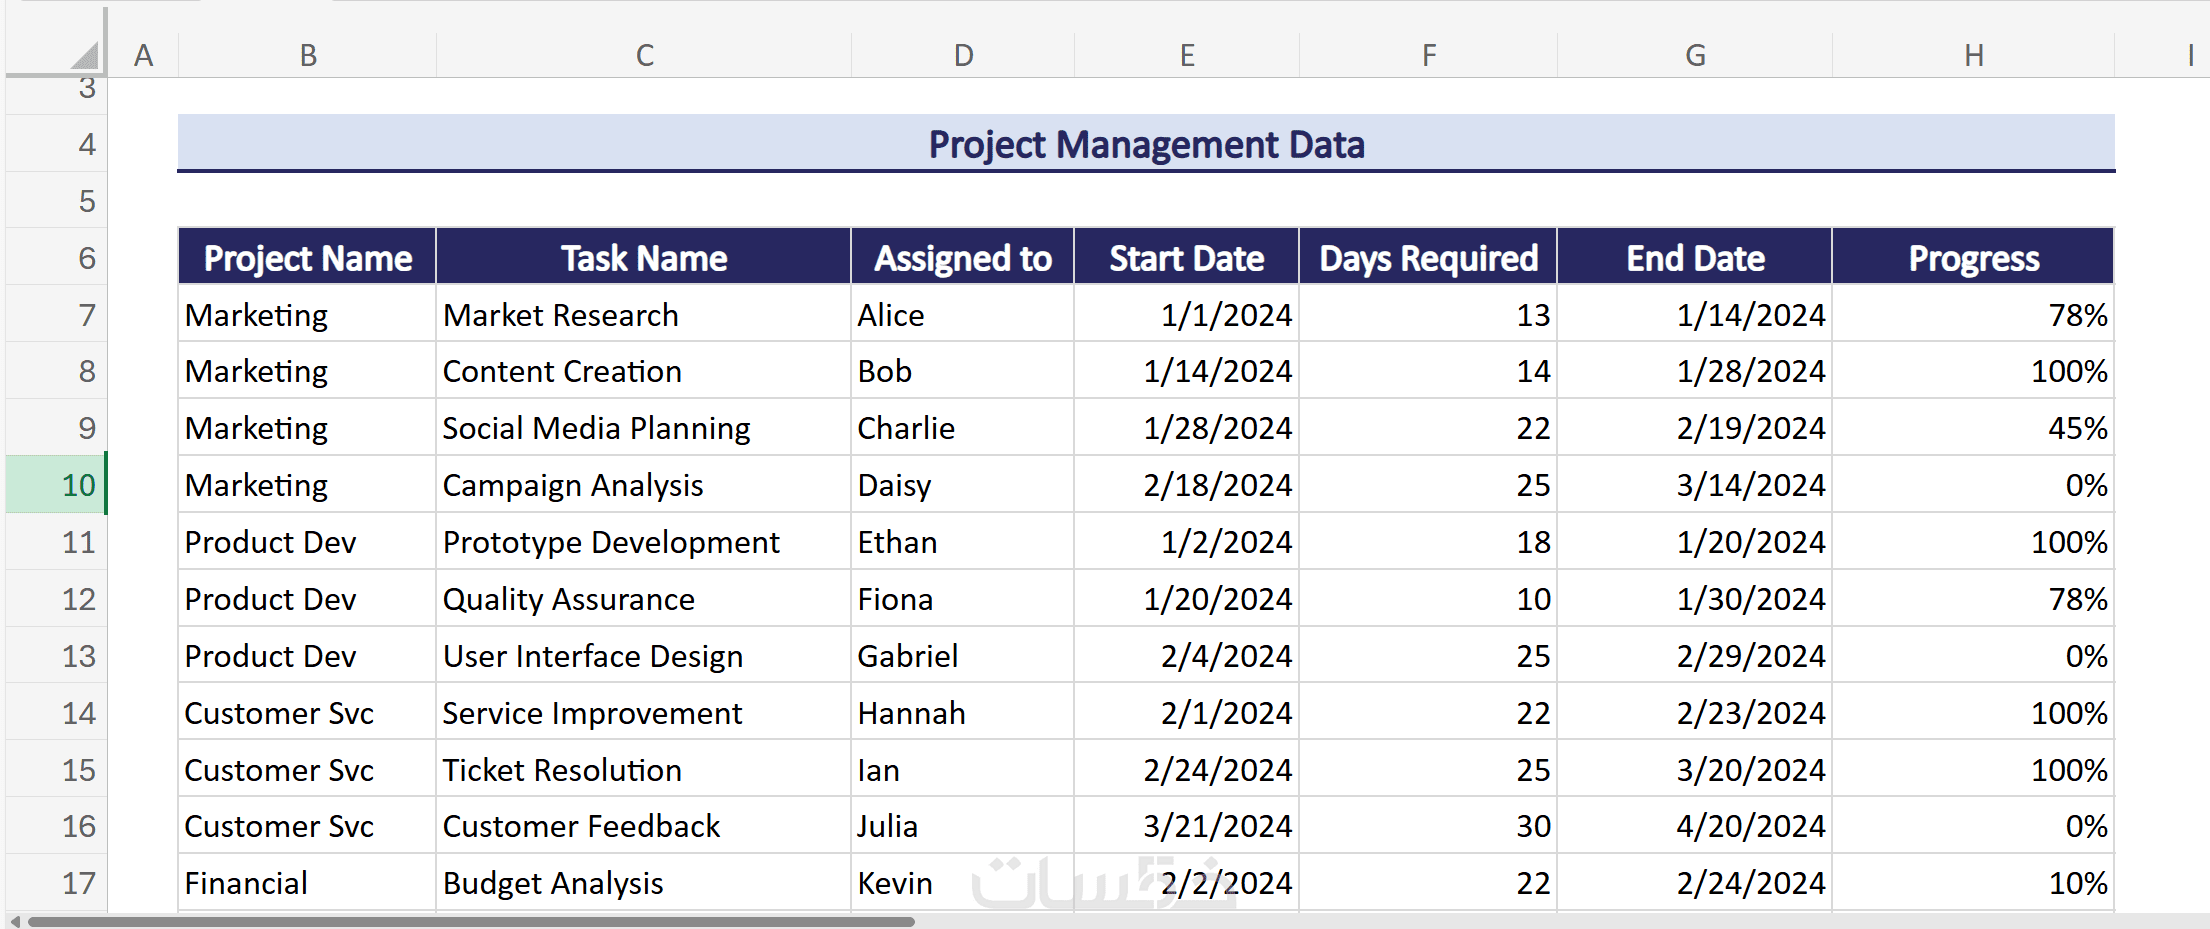The image size is (2210, 929).
Task: Select Campaign Analysis end date 3/14/2024
Action: tap(1695, 485)
